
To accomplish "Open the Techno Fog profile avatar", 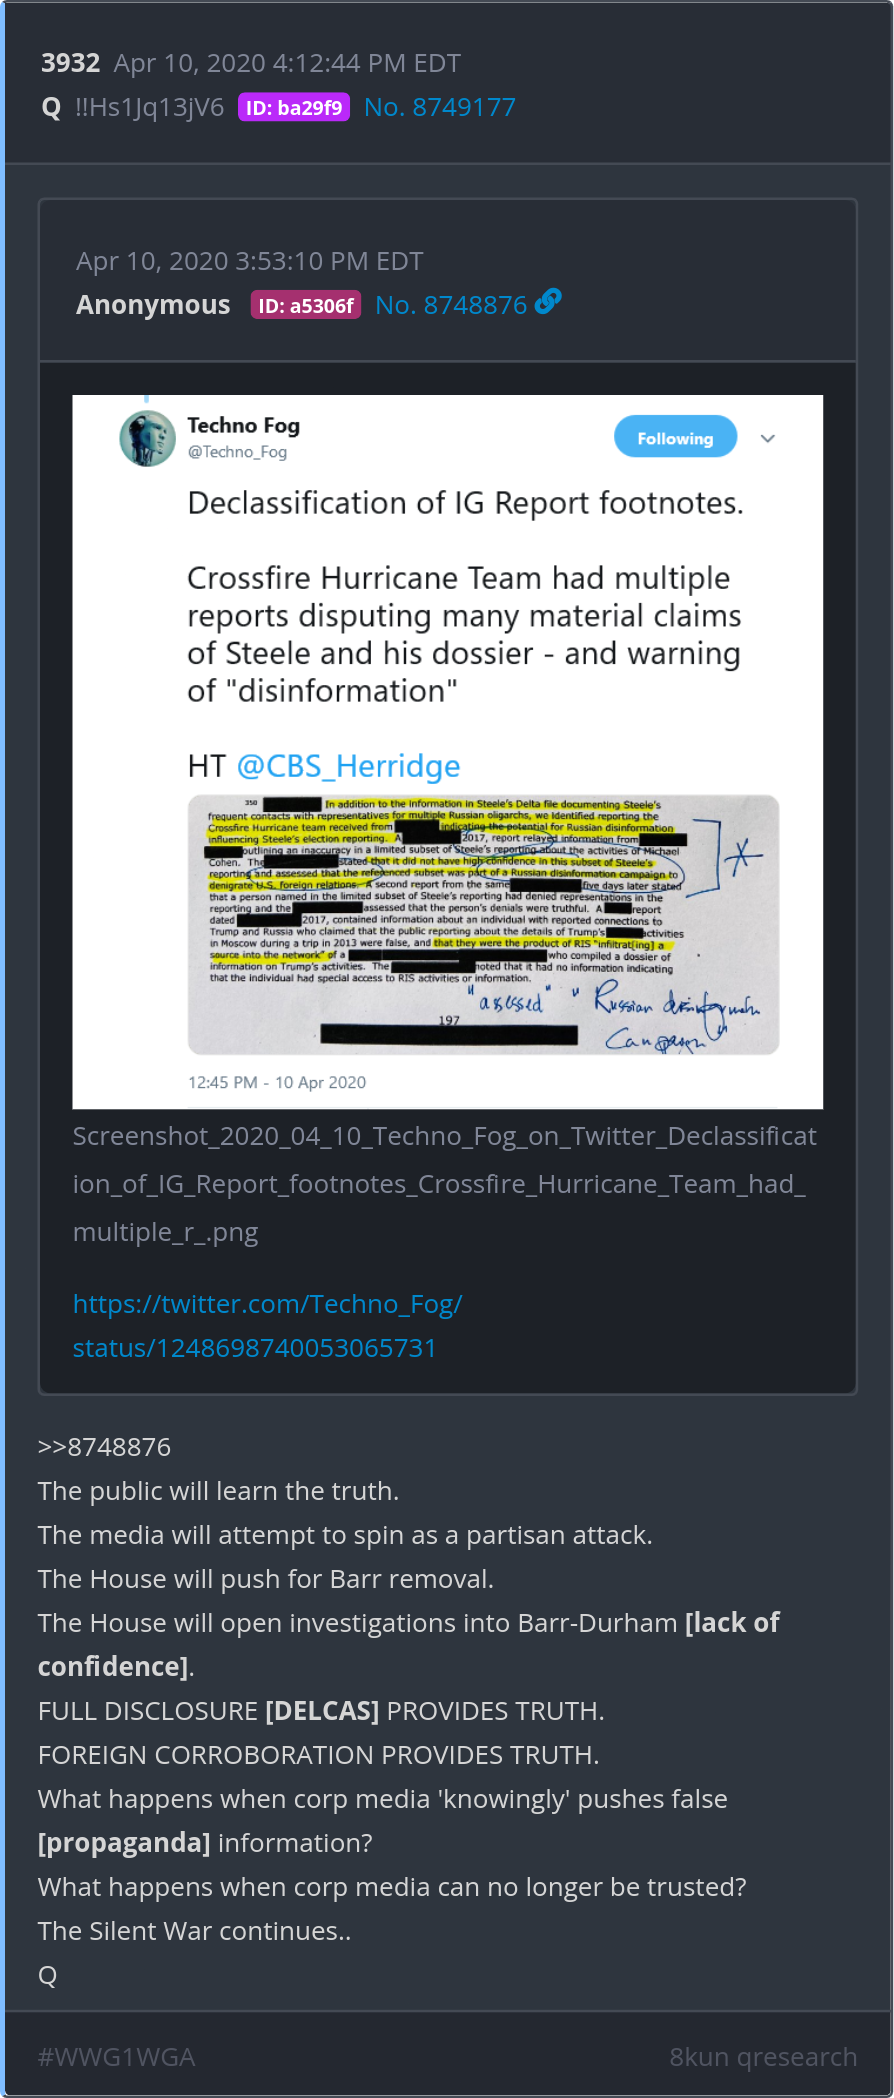I will pos(148,438).
